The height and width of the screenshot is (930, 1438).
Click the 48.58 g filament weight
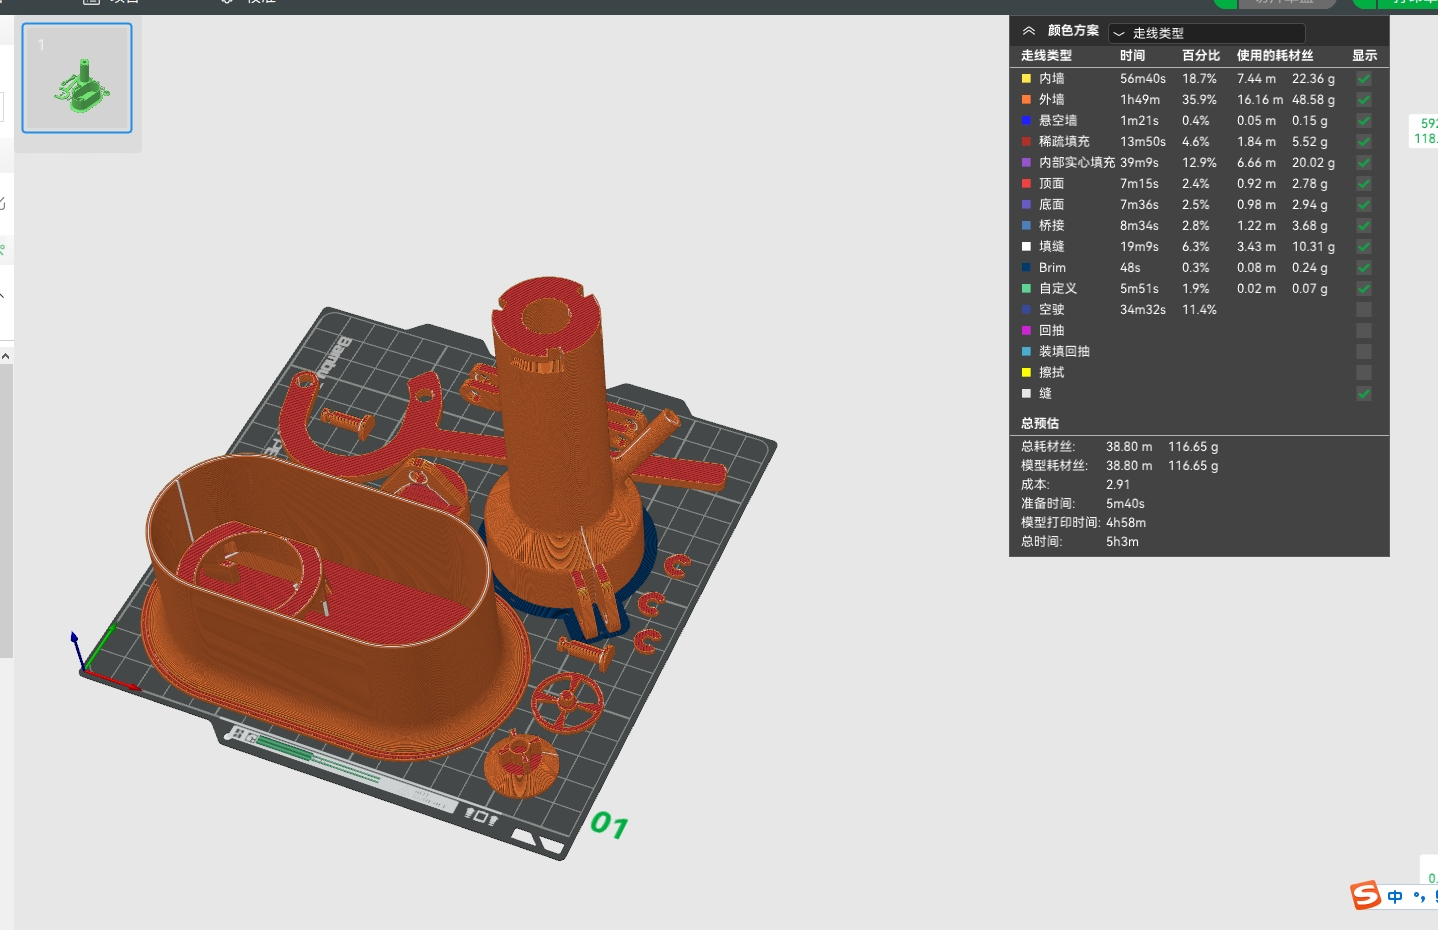tap(1313, 100)
